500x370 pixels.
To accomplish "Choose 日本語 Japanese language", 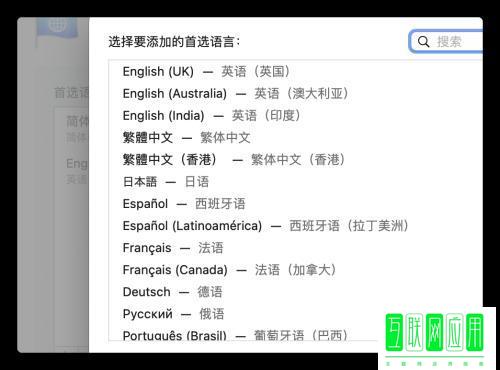I will coord(295,182).
